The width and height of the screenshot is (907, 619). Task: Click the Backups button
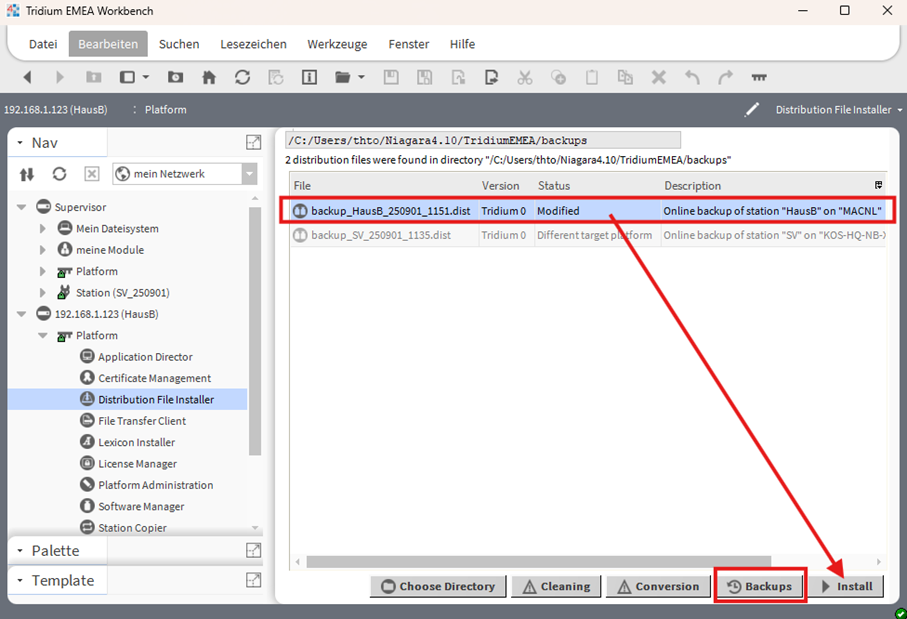click(x=760, y=587)
